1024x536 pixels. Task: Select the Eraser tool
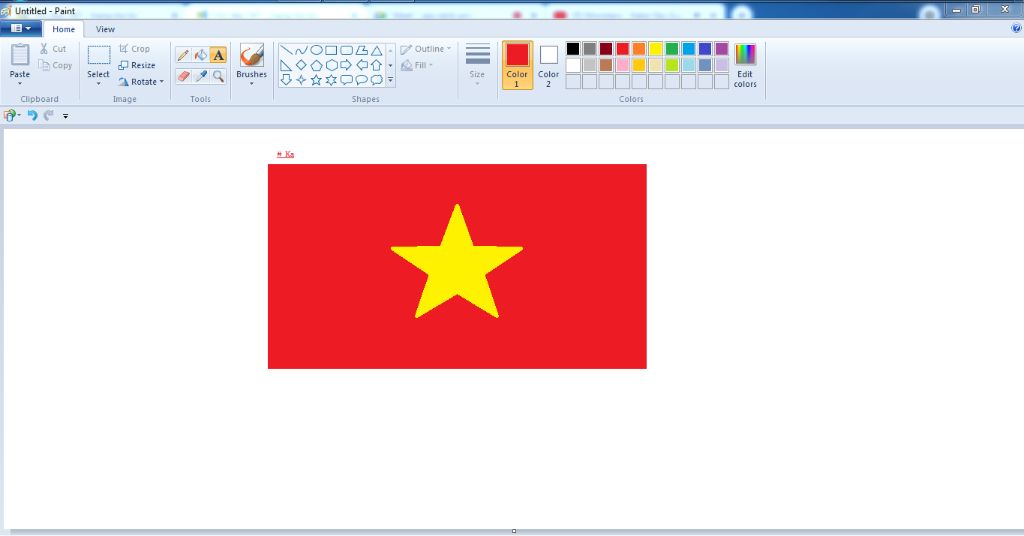[x=184, y=76]
